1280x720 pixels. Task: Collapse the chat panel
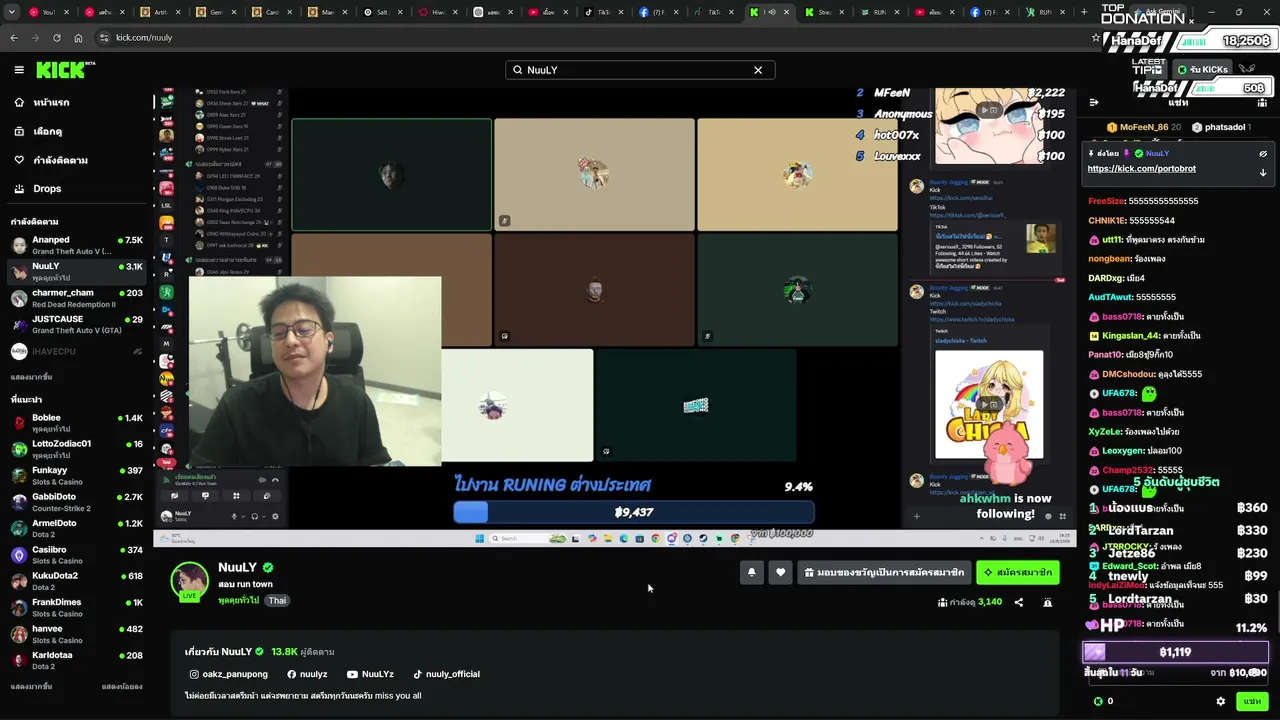coord(1094,102)
